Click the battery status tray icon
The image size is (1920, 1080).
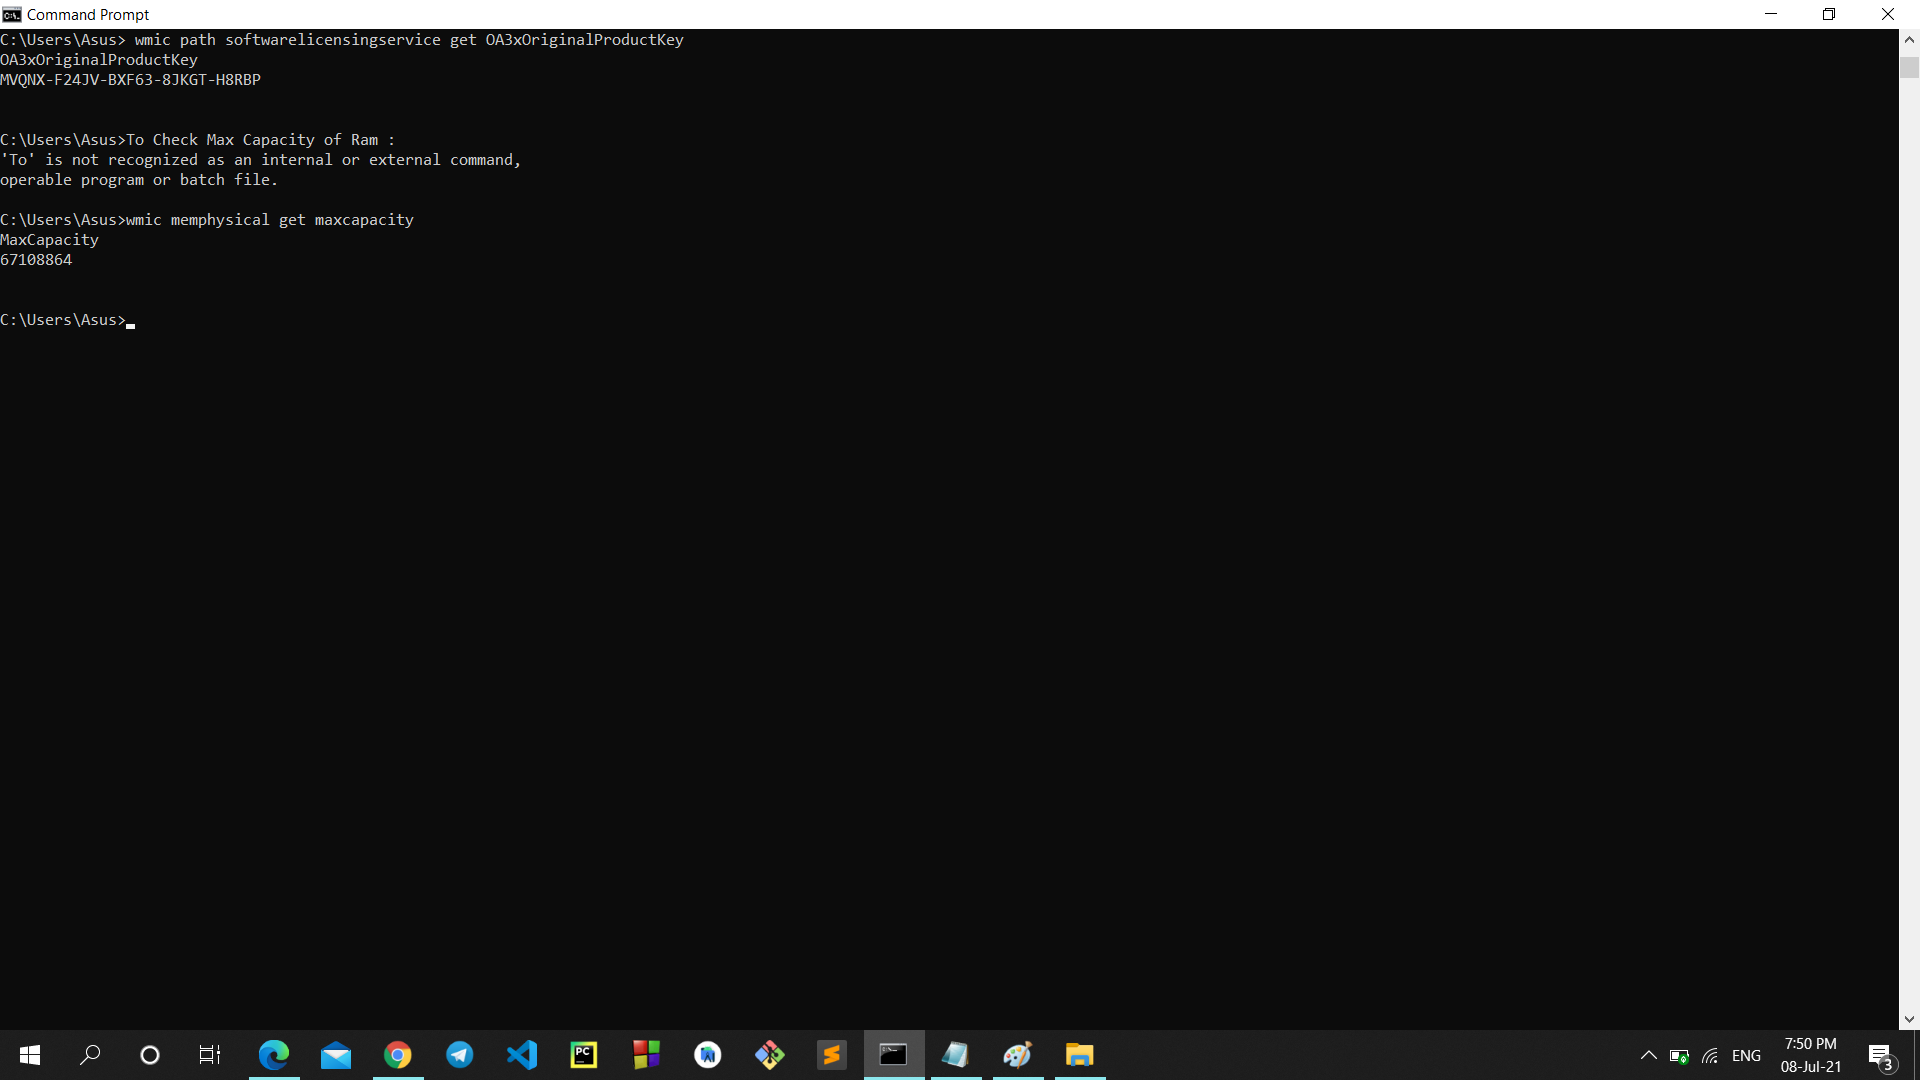(x=1679, y=1055)
